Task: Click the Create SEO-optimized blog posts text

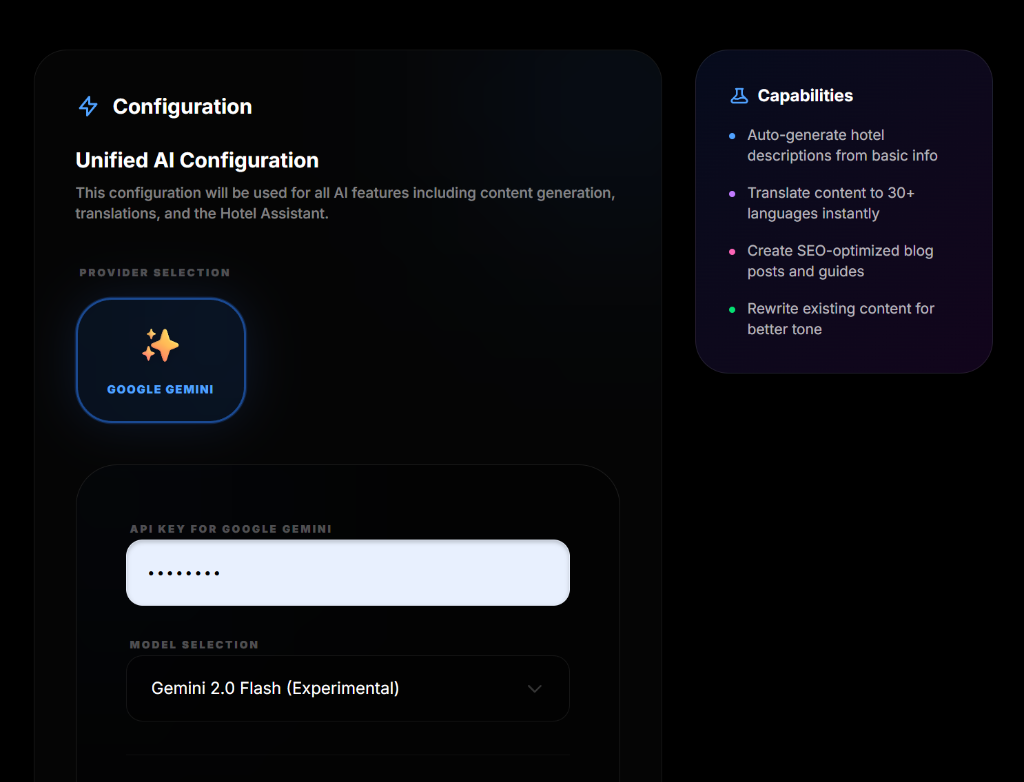Action: point(840,261)
